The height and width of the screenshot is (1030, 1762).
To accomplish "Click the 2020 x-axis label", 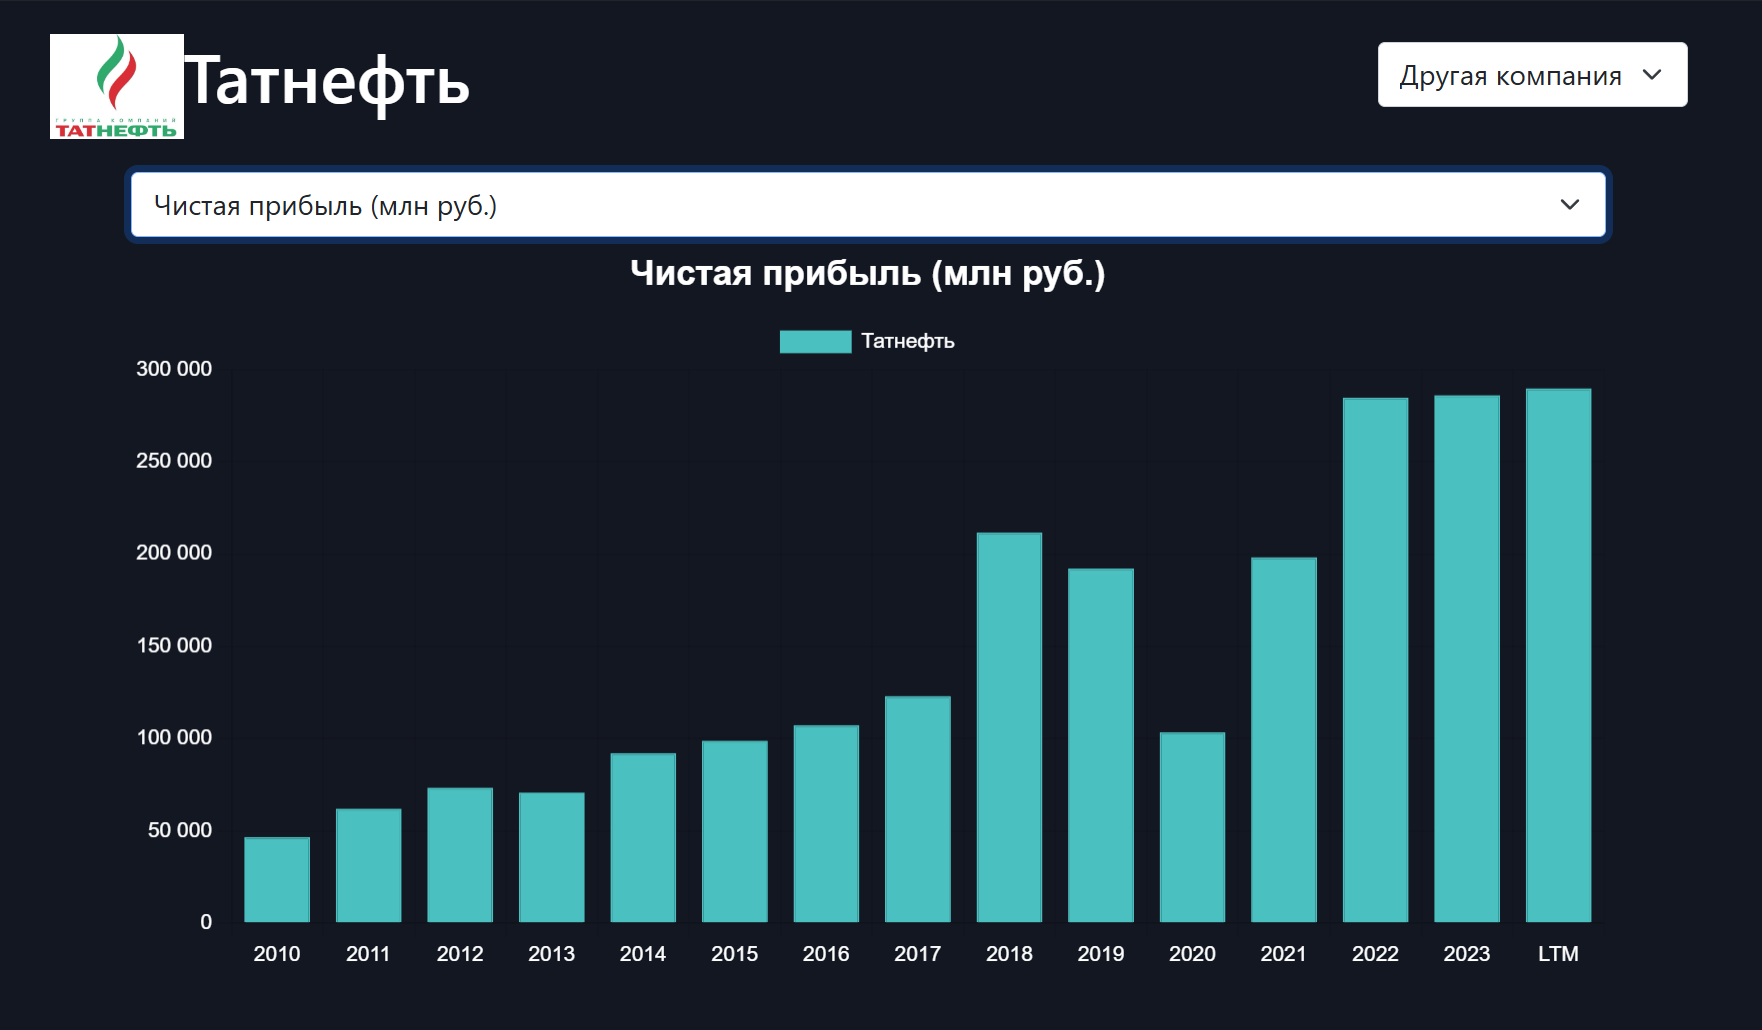I will (x=1192, y=954).
